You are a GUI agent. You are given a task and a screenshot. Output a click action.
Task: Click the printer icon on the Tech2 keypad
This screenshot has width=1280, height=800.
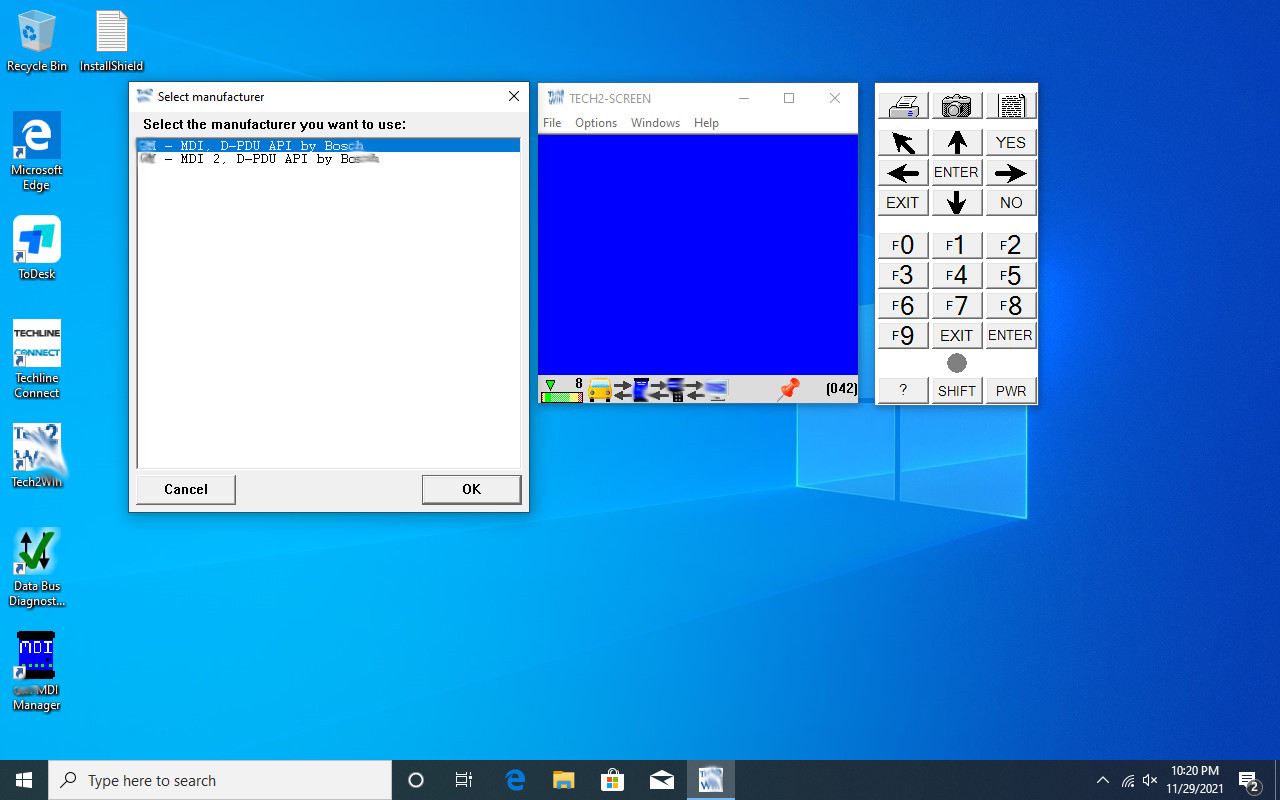tap(902, 104)
